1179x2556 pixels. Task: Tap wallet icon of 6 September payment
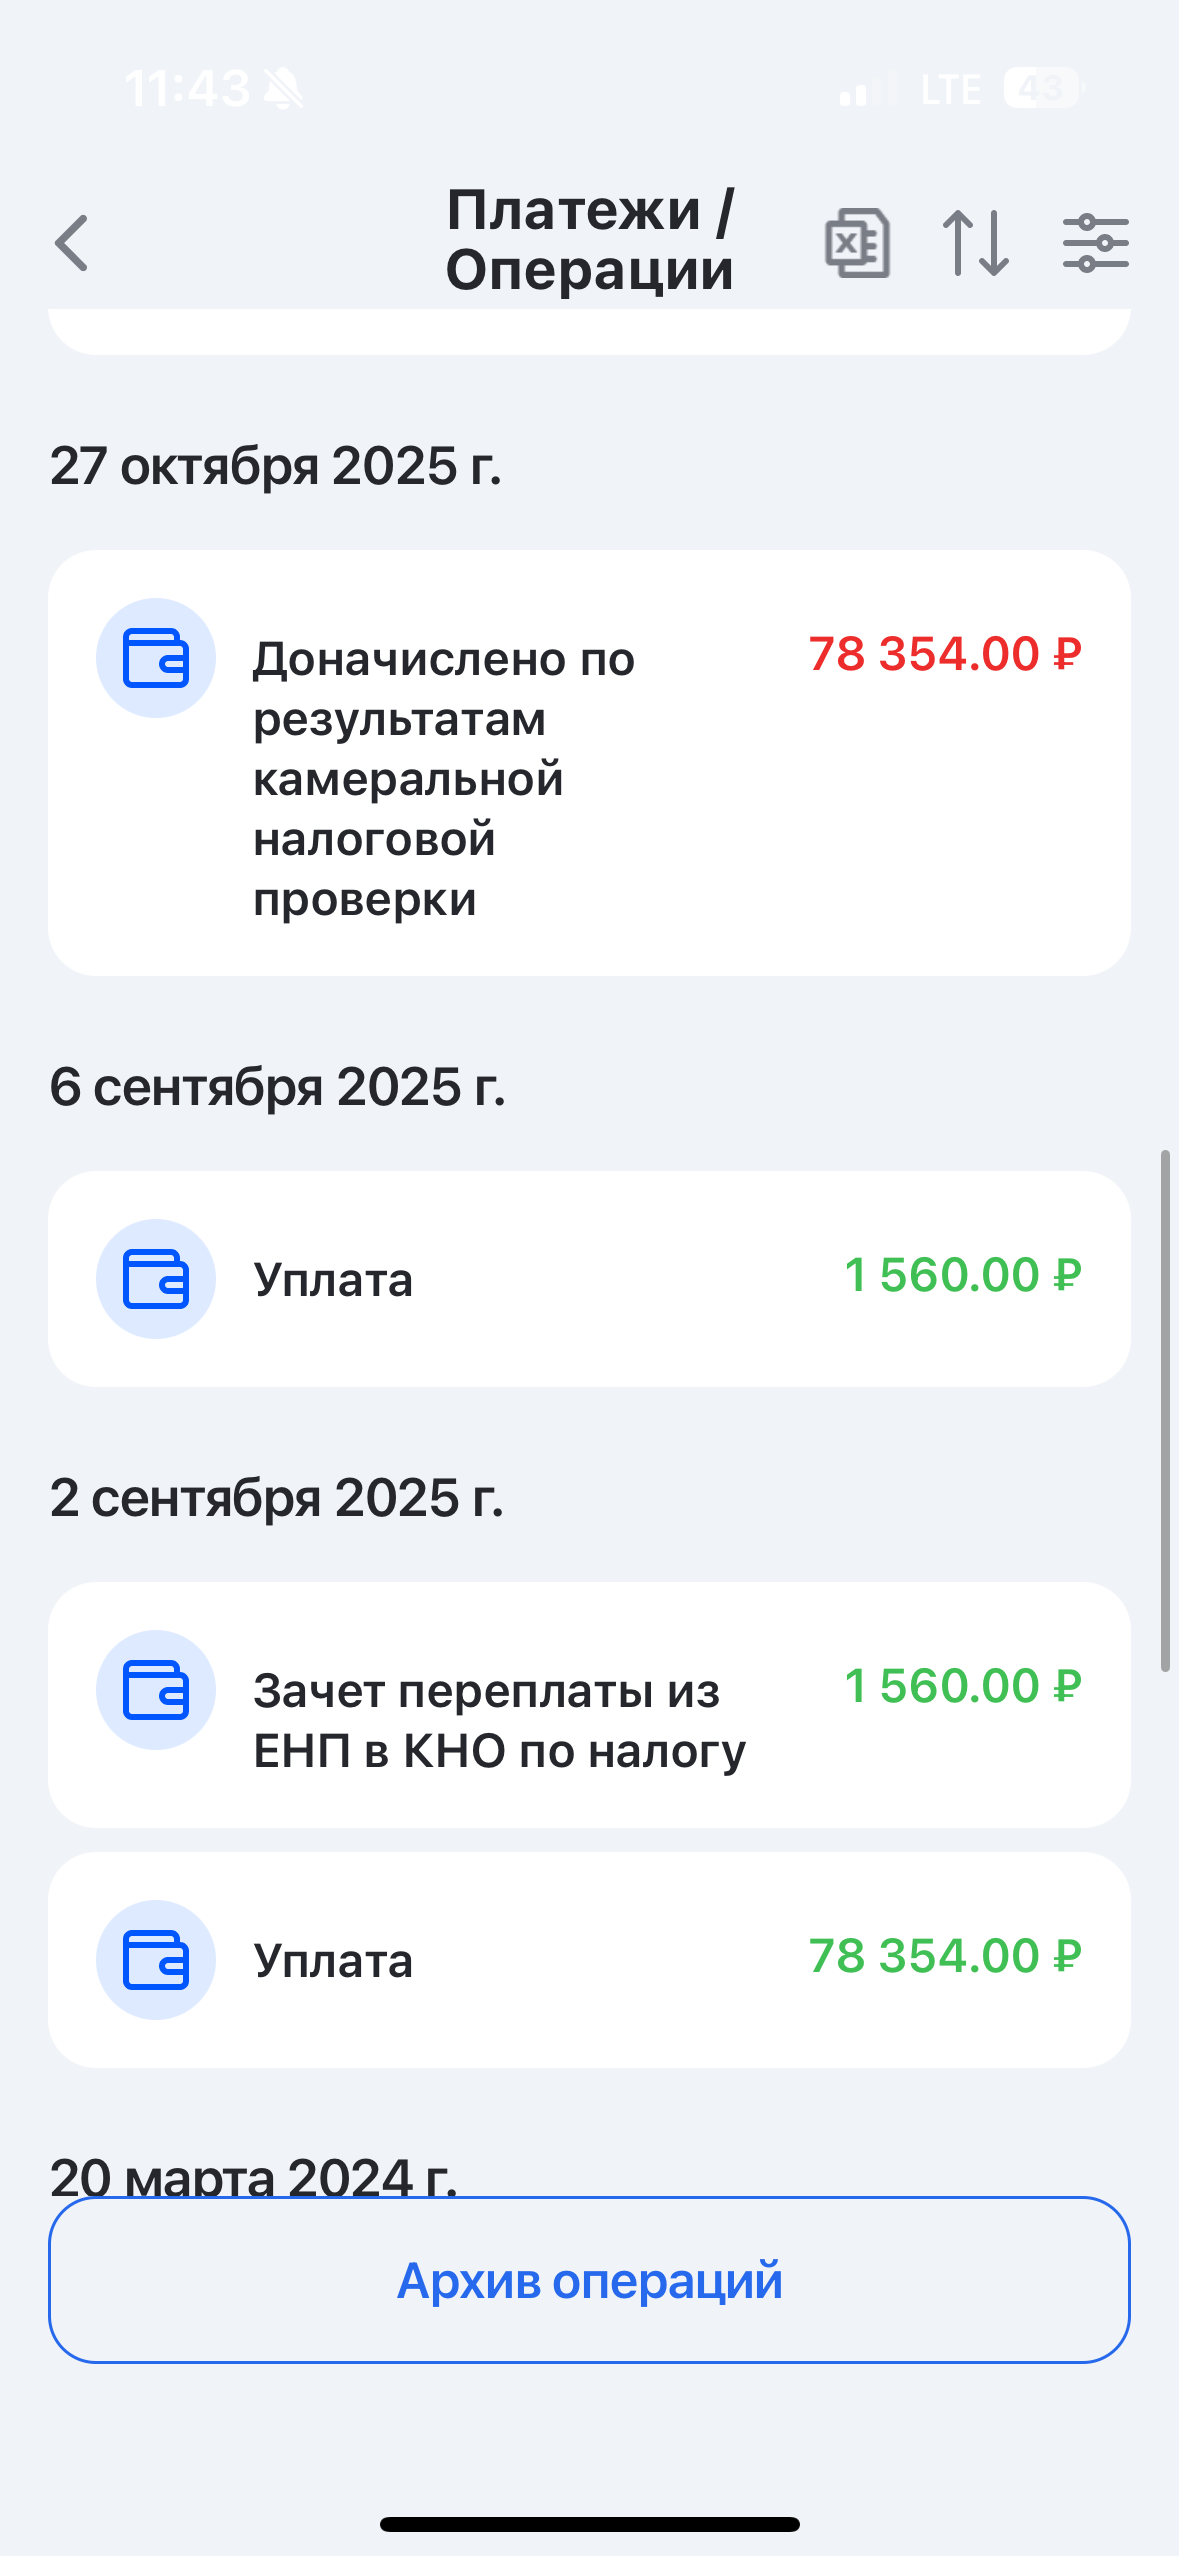156,1279
